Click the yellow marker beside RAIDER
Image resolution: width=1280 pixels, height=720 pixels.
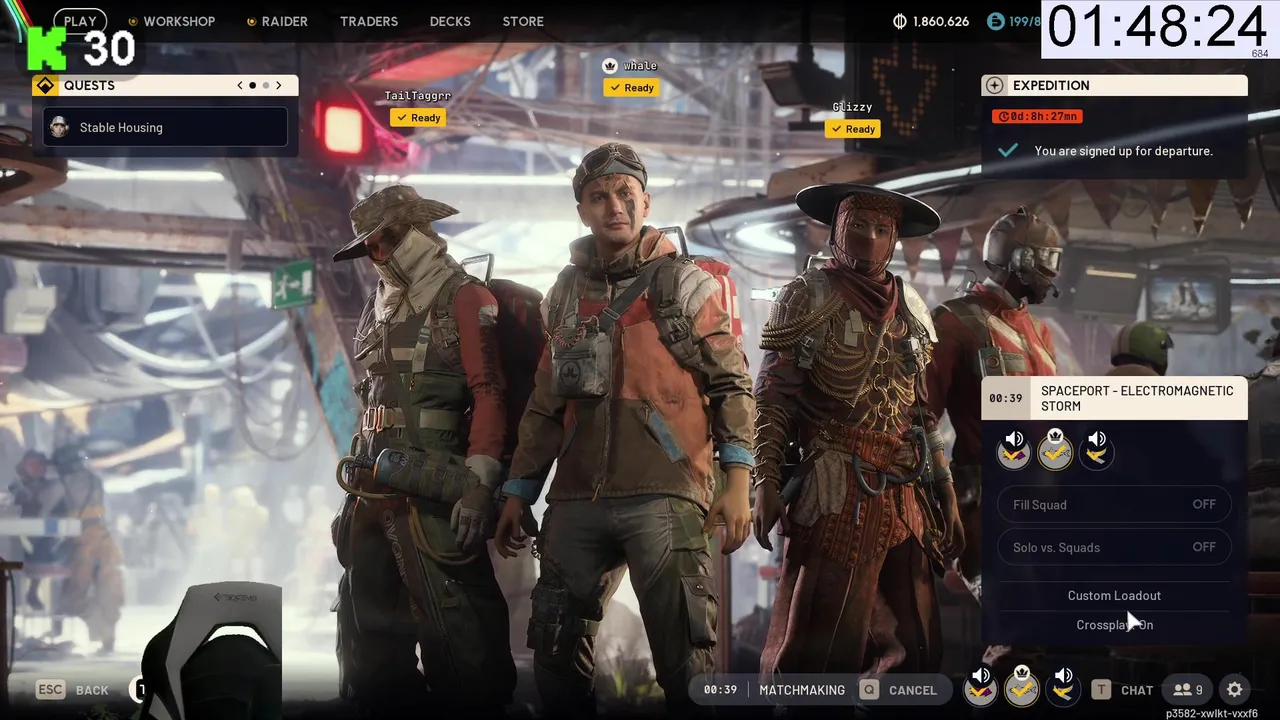point(251,21)
